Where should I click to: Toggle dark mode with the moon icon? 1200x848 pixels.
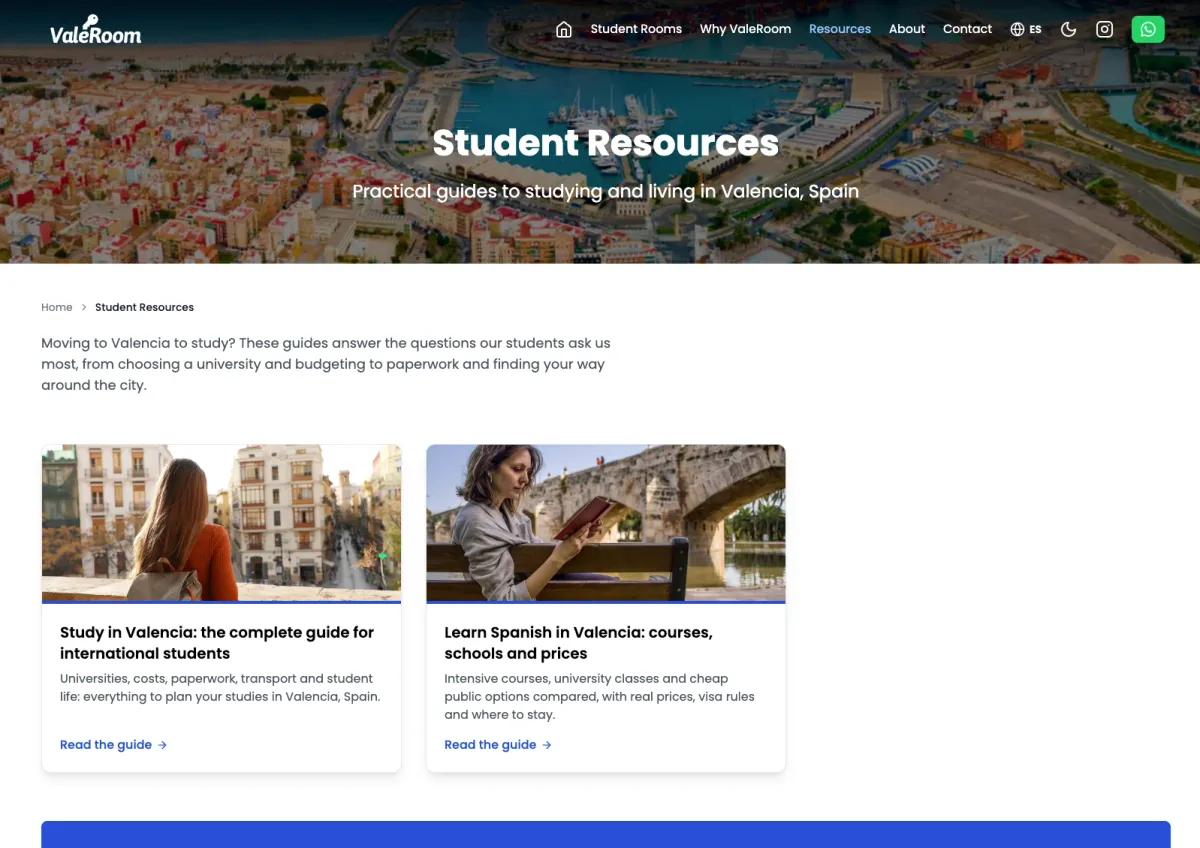click(x=1069, y=29)
